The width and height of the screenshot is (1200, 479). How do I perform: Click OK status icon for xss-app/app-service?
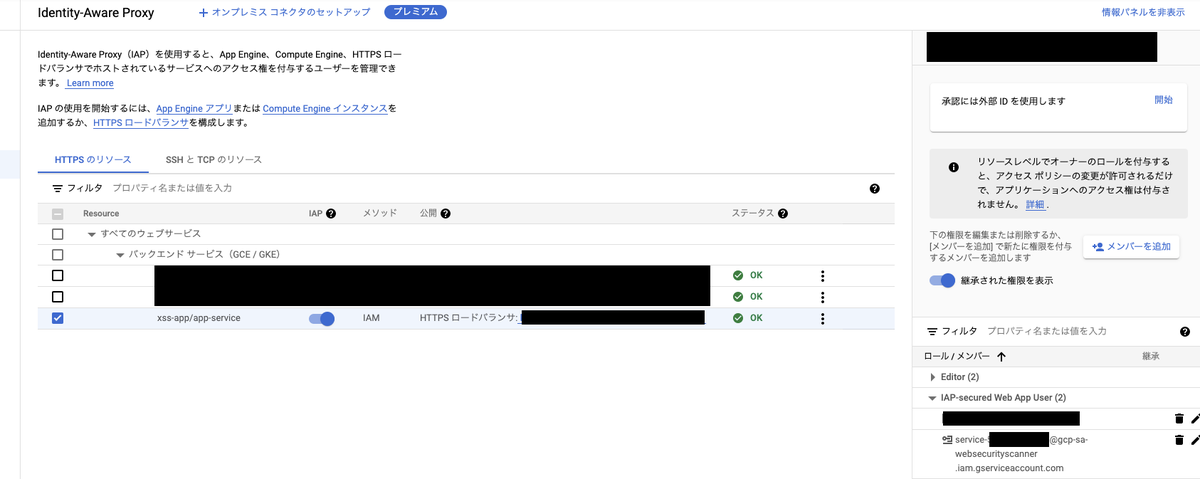738,318
